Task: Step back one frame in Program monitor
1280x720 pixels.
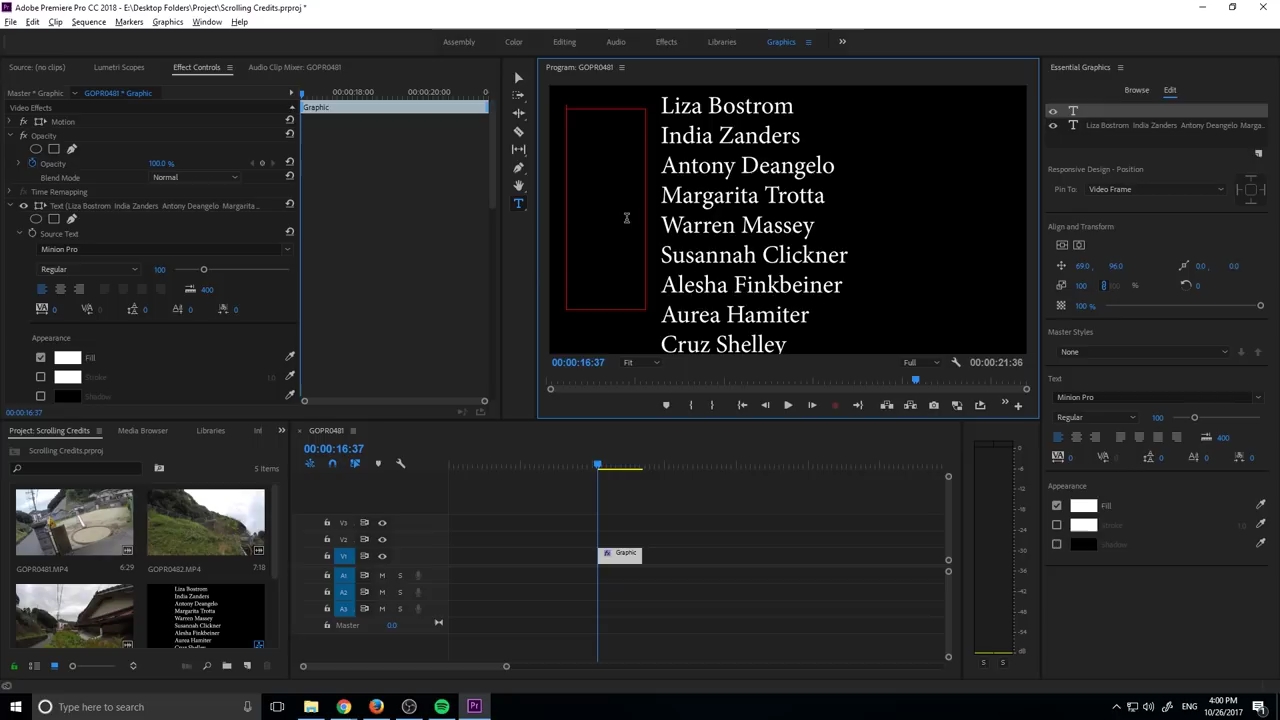Action: (765, 405)
